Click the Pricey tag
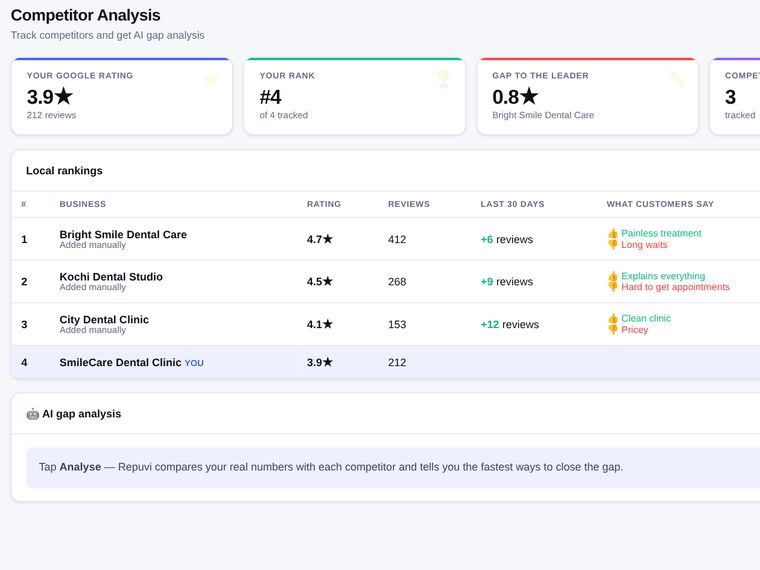Image resolution: width=760 pixels, height=570 pixels. point(634,330)
